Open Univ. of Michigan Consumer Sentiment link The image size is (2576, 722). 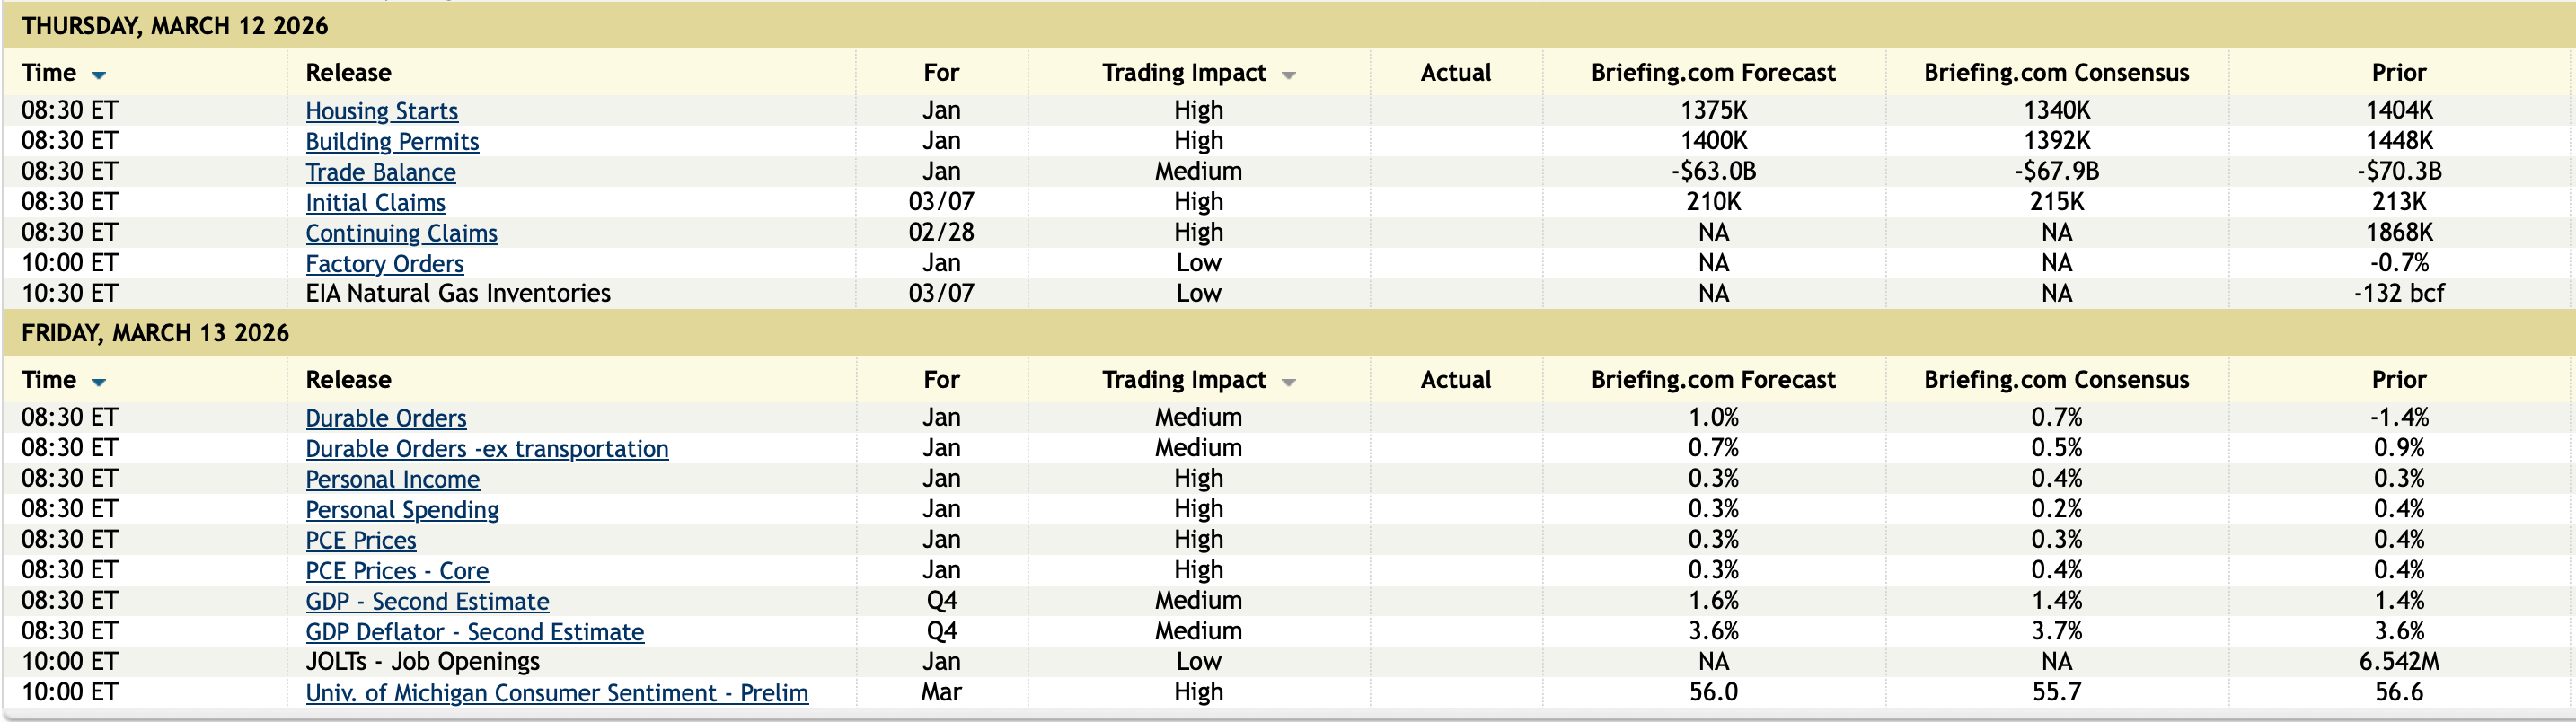click(x=556, y=693)
